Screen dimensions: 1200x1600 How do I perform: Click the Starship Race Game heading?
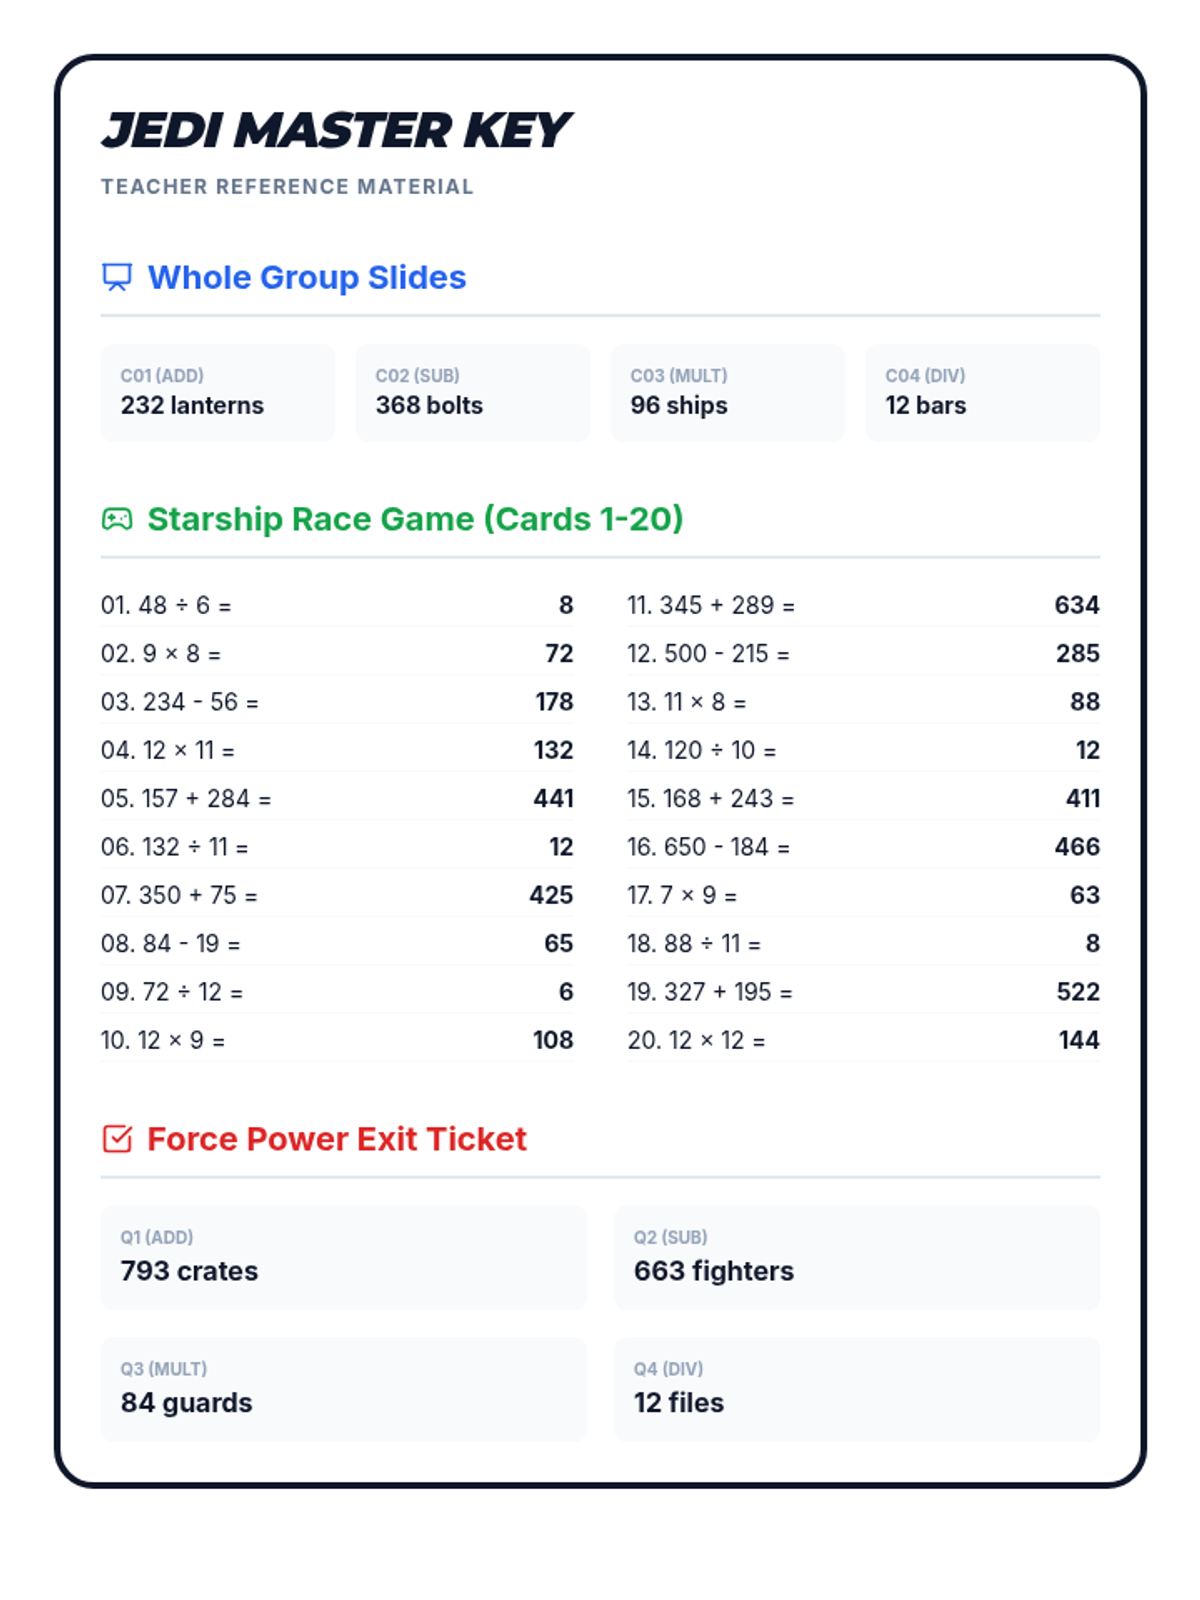415,519
